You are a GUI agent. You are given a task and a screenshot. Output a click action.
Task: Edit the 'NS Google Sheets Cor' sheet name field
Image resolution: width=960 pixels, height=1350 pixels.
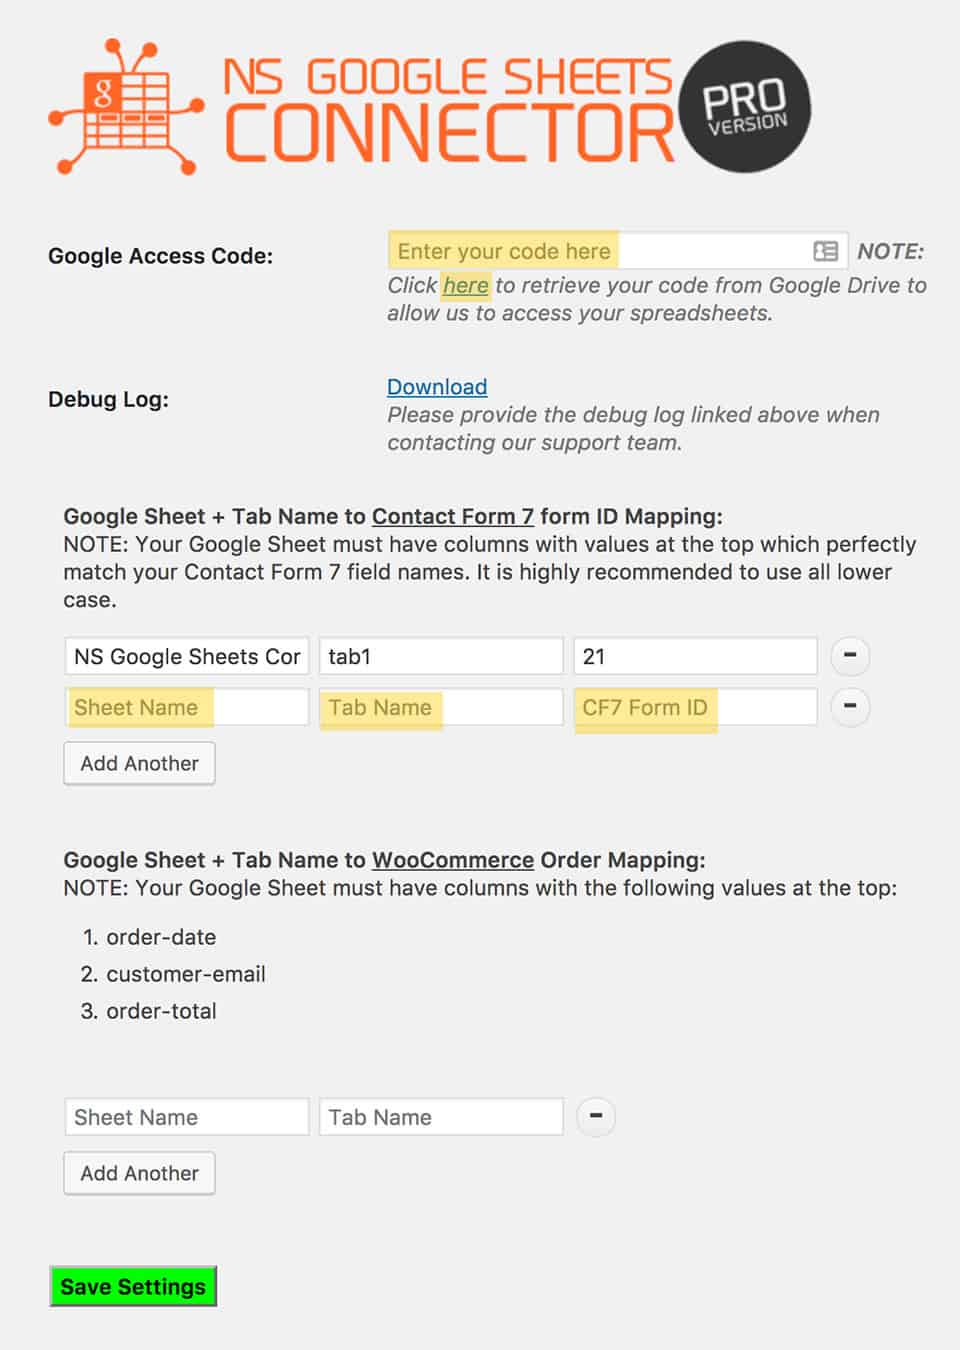pyautogui.click(x=187, y=656)
